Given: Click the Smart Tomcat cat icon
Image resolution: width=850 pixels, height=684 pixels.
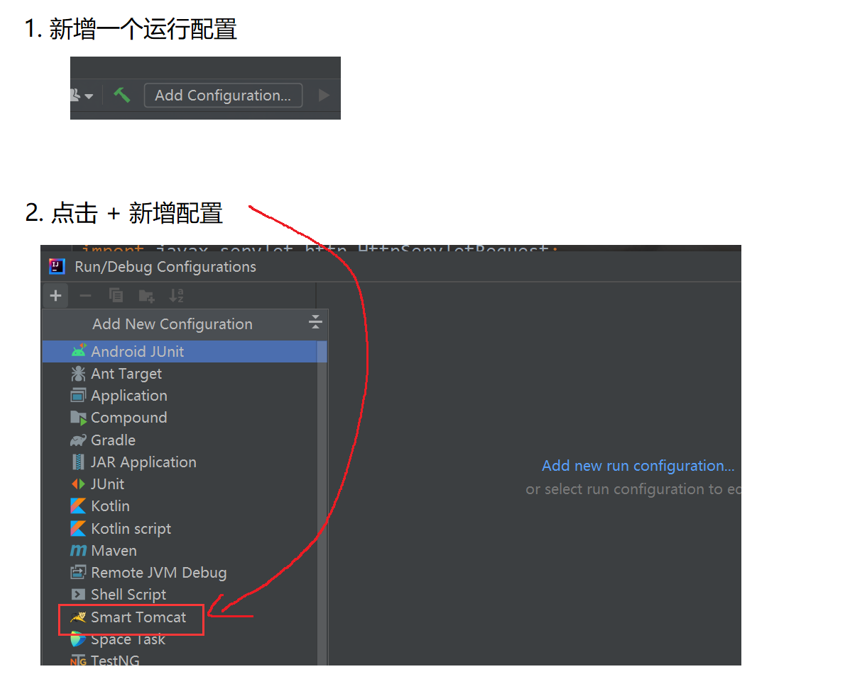Looking at the screenshot, I should pos(78,617).
